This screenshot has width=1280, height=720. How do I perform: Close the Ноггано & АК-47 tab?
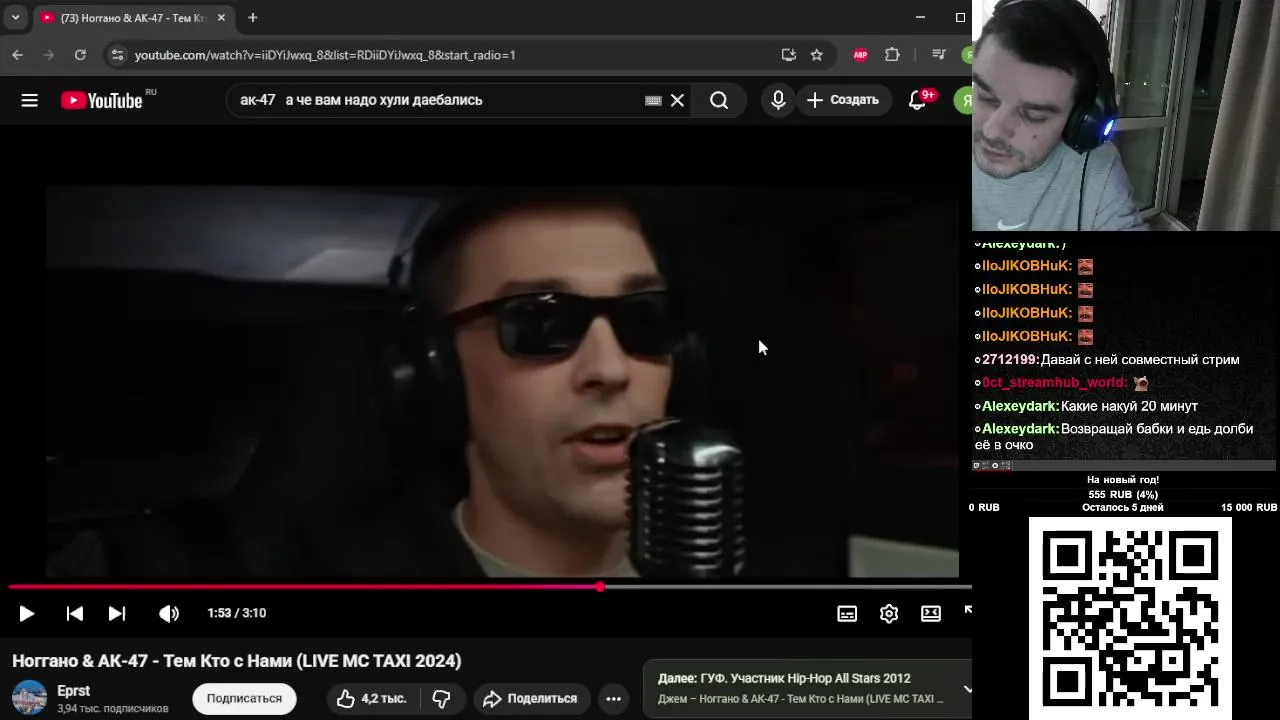(221, 18)
